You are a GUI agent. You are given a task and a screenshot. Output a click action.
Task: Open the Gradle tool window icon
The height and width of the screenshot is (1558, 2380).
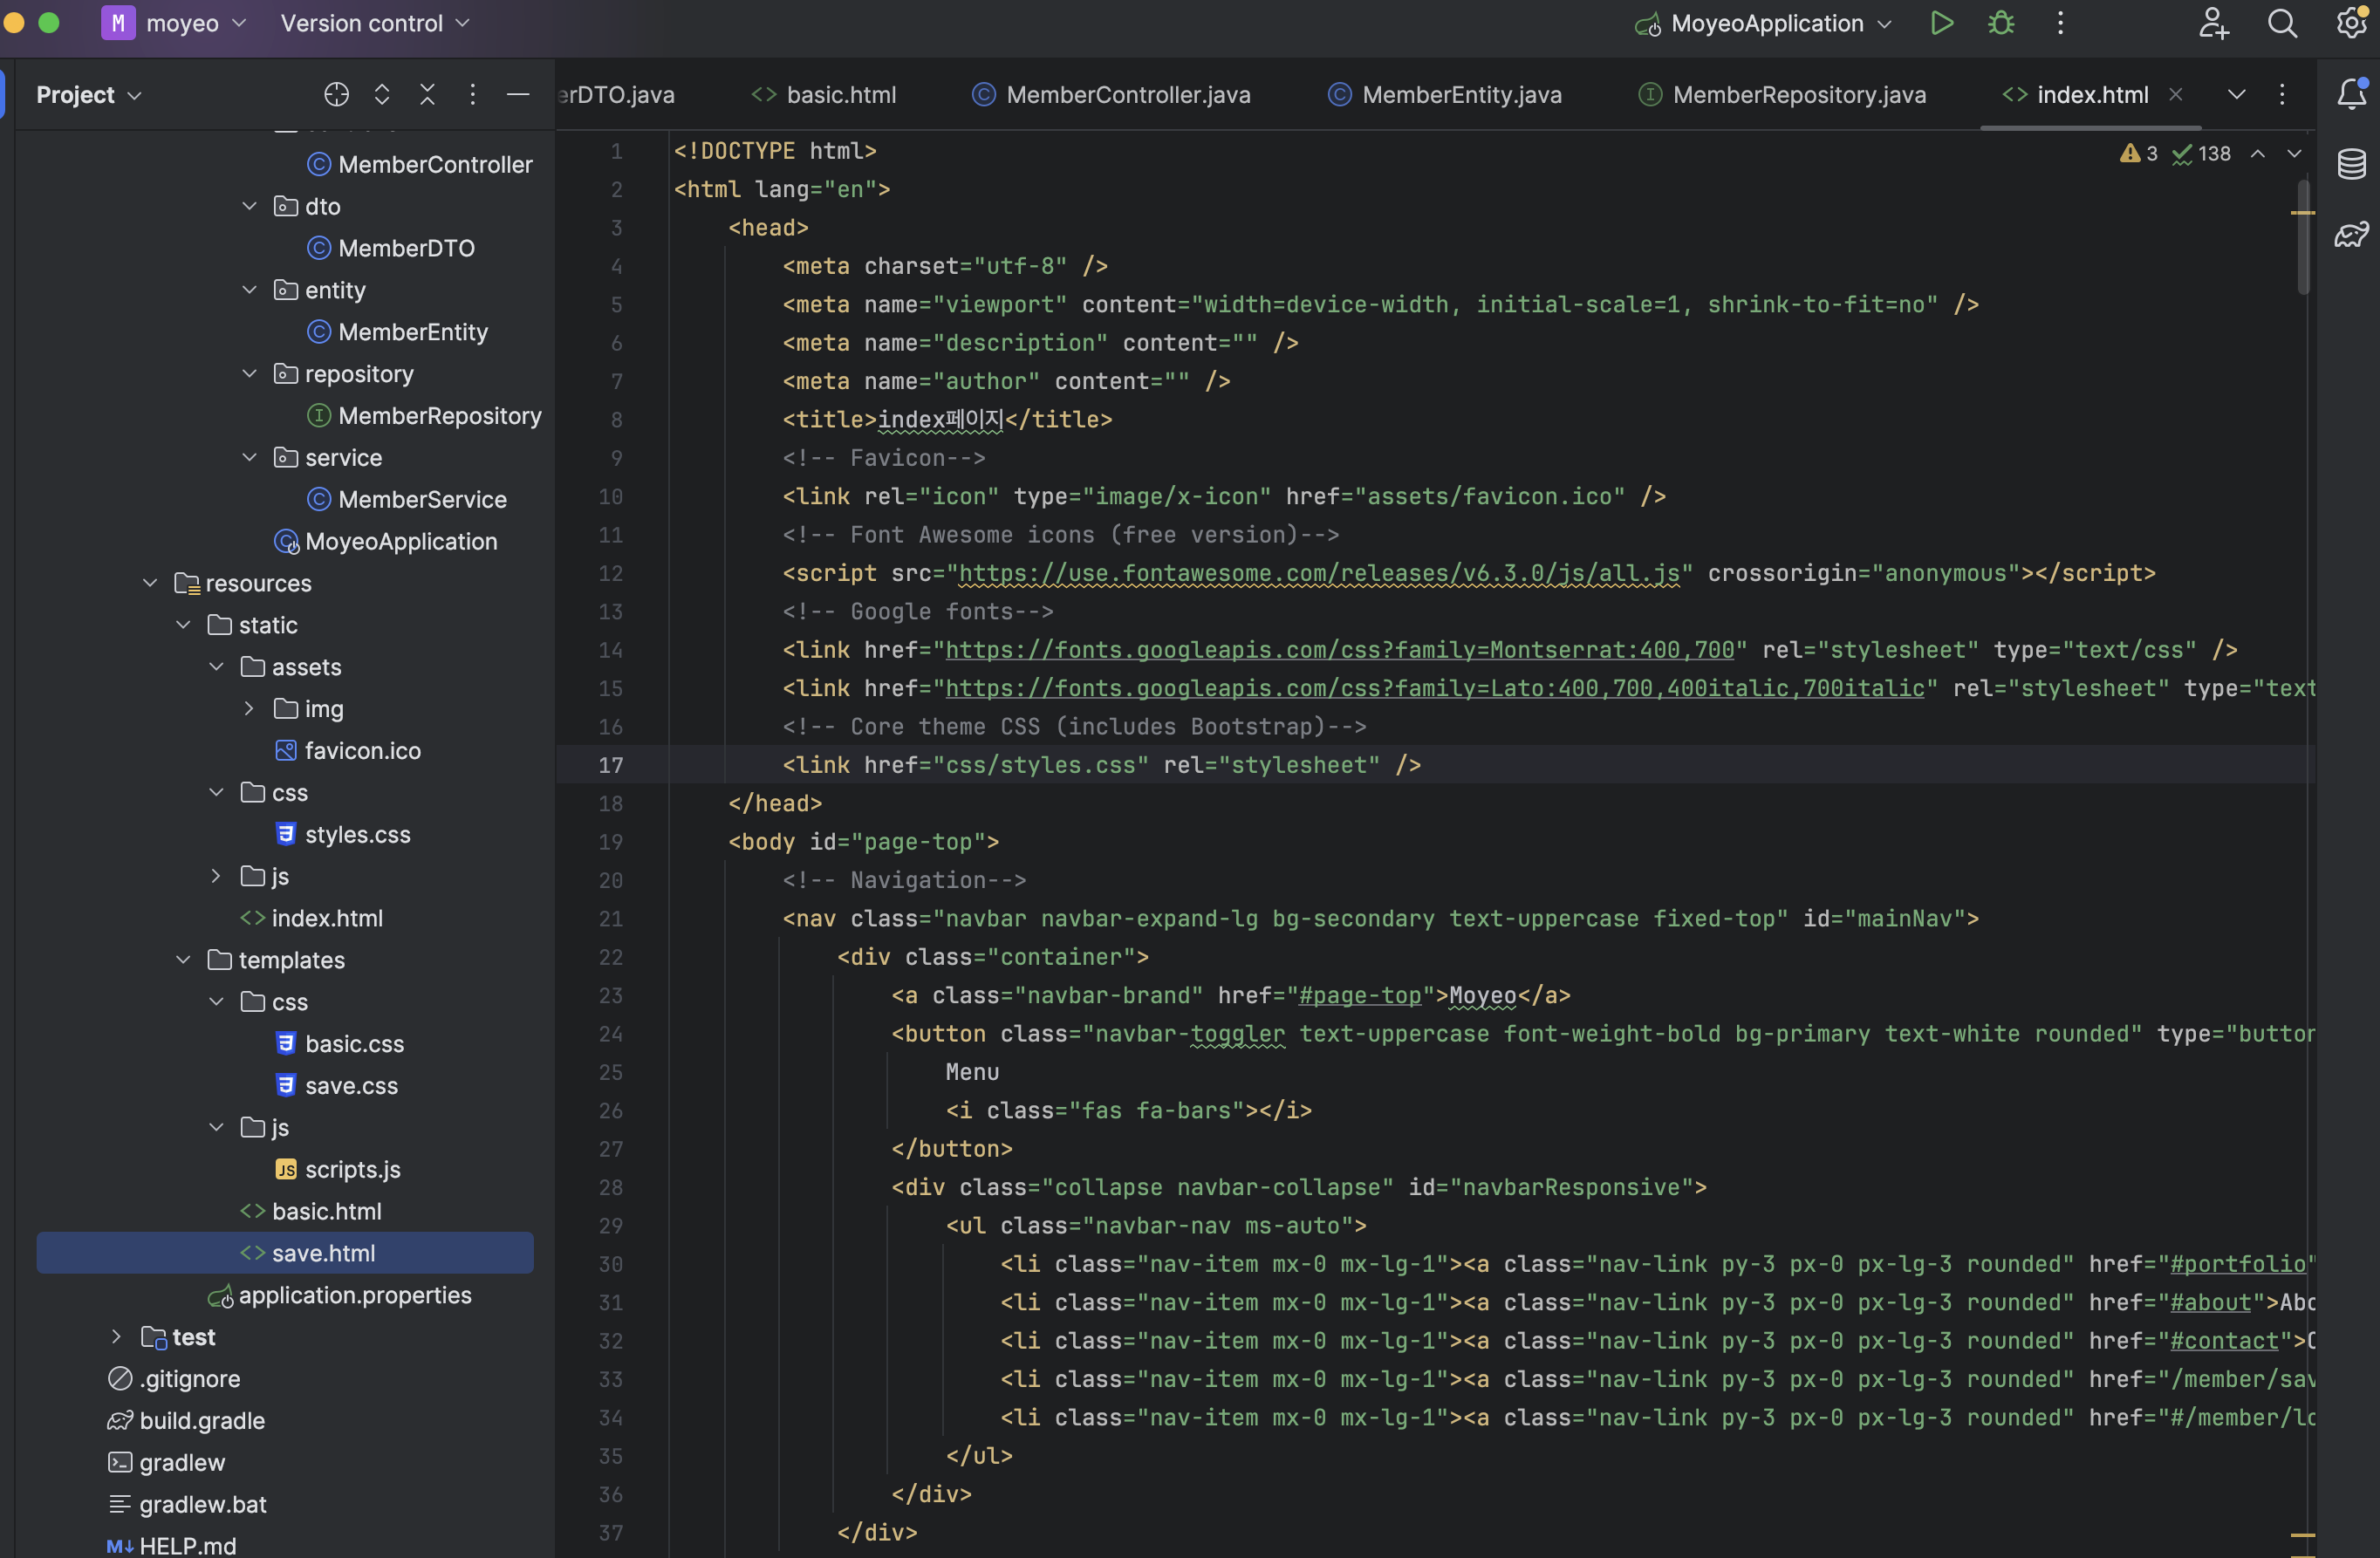(2351, 235)
